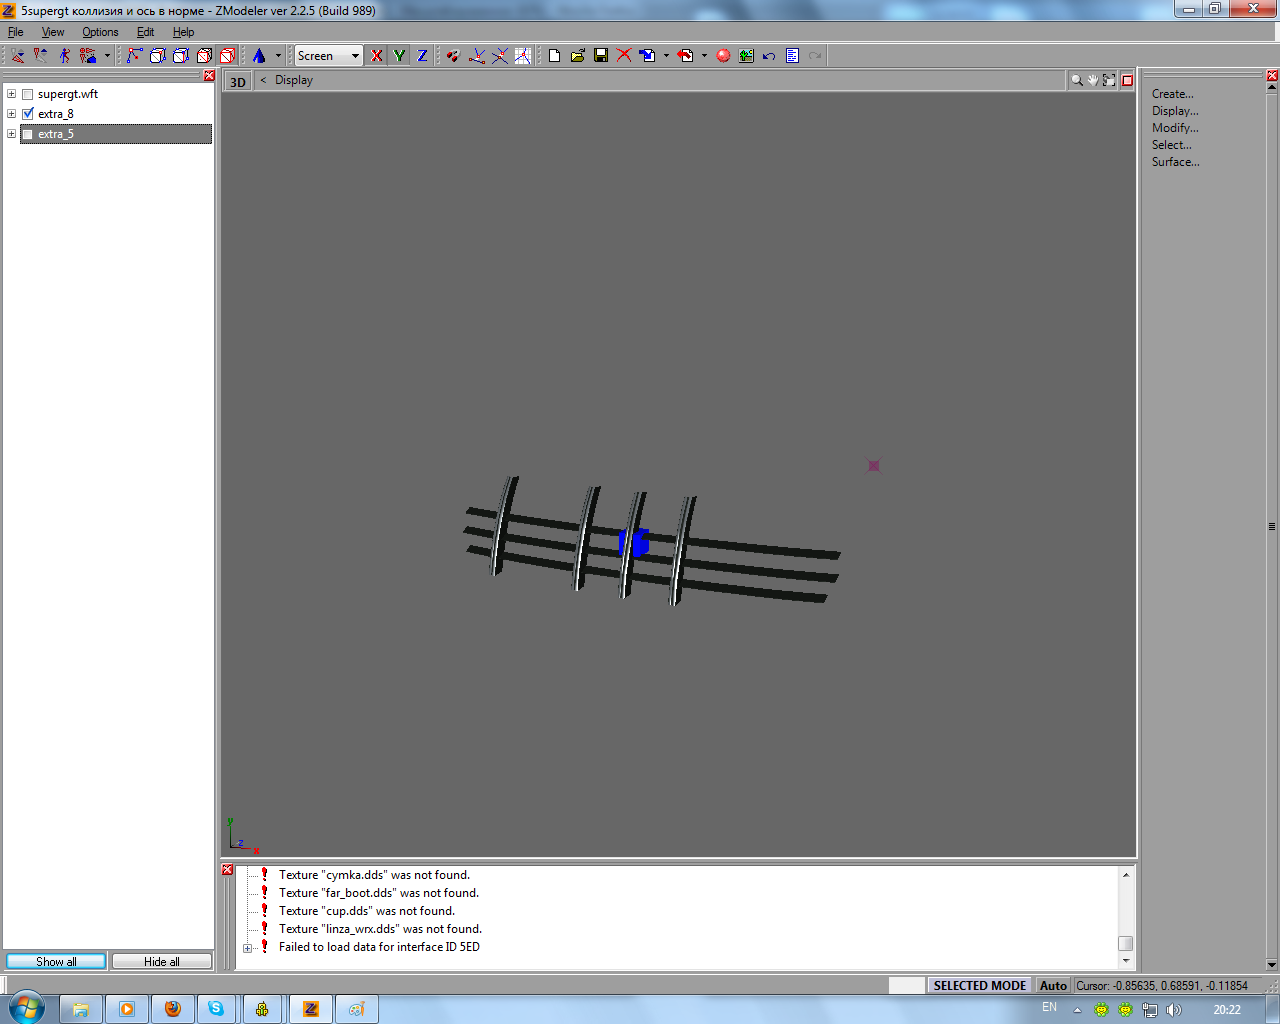Close the objects tree panel red X

coord(209,76)
